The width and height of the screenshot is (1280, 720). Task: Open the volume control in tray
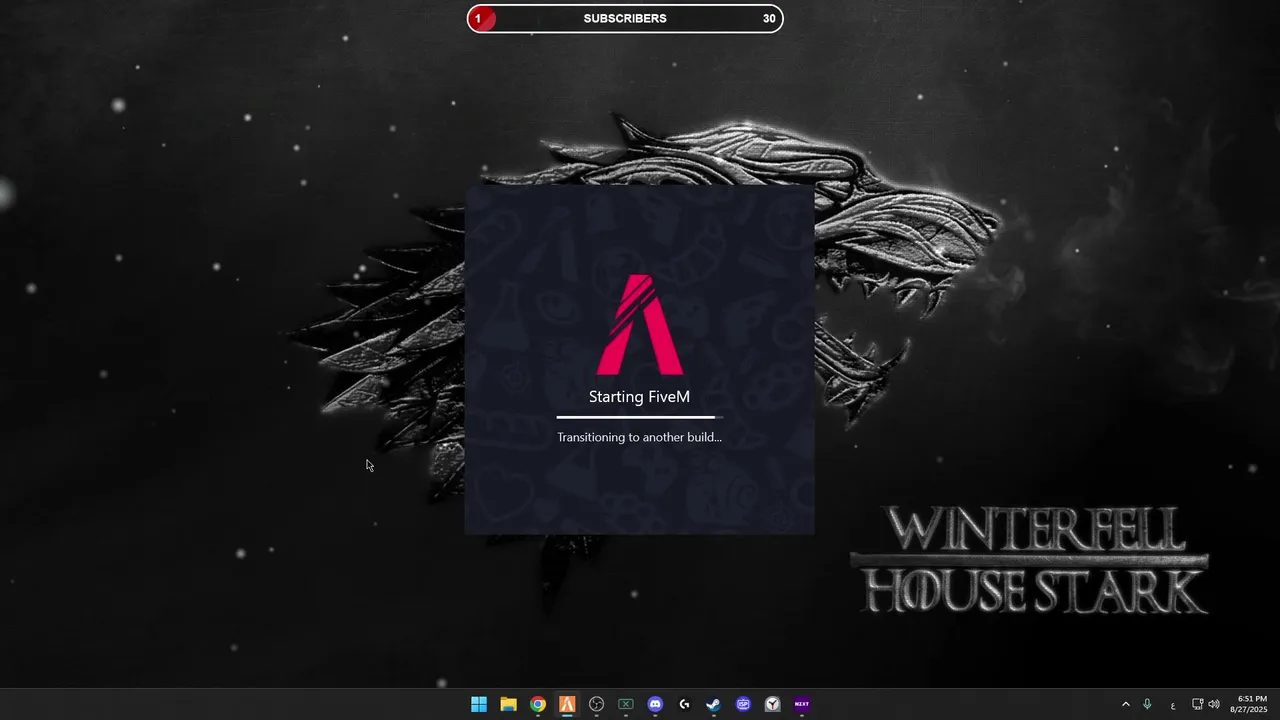pyautogui.click(x=1214, y=704)
